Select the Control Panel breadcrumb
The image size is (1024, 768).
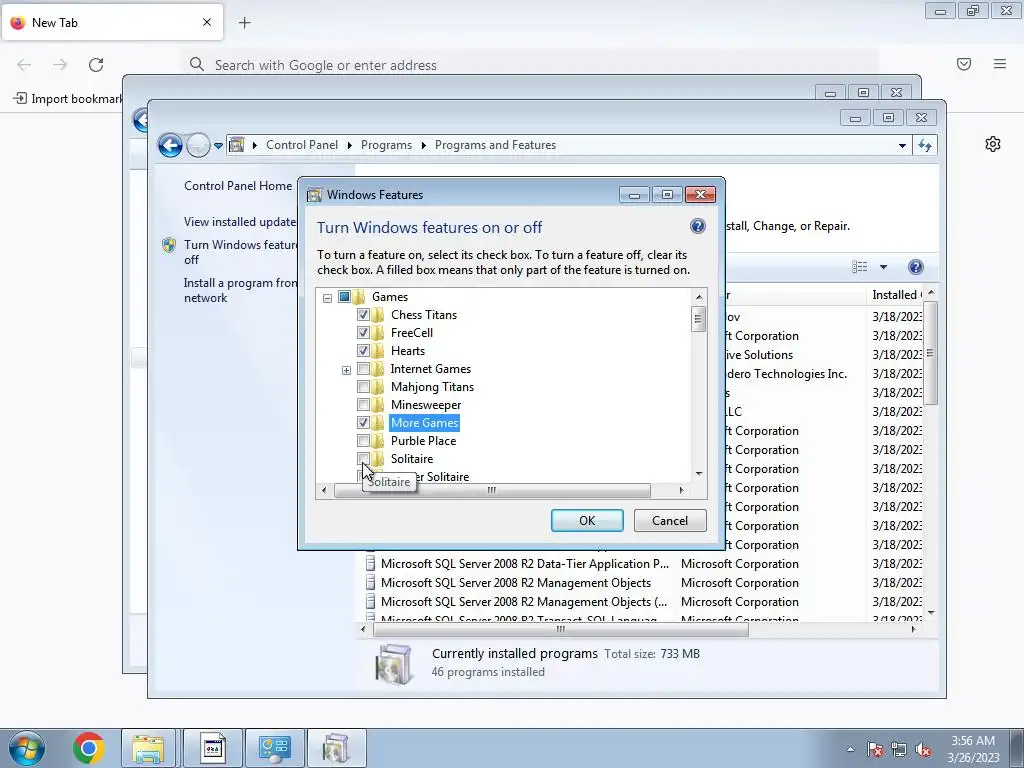point(302,145)
